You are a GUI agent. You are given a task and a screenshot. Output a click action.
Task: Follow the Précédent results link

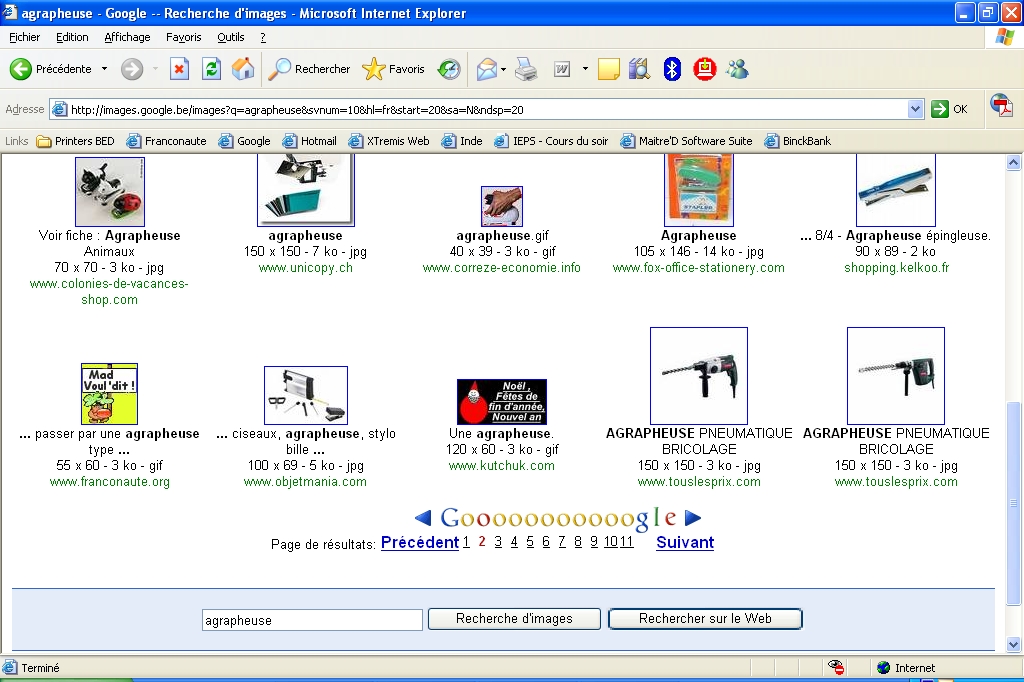pos(420,542)
